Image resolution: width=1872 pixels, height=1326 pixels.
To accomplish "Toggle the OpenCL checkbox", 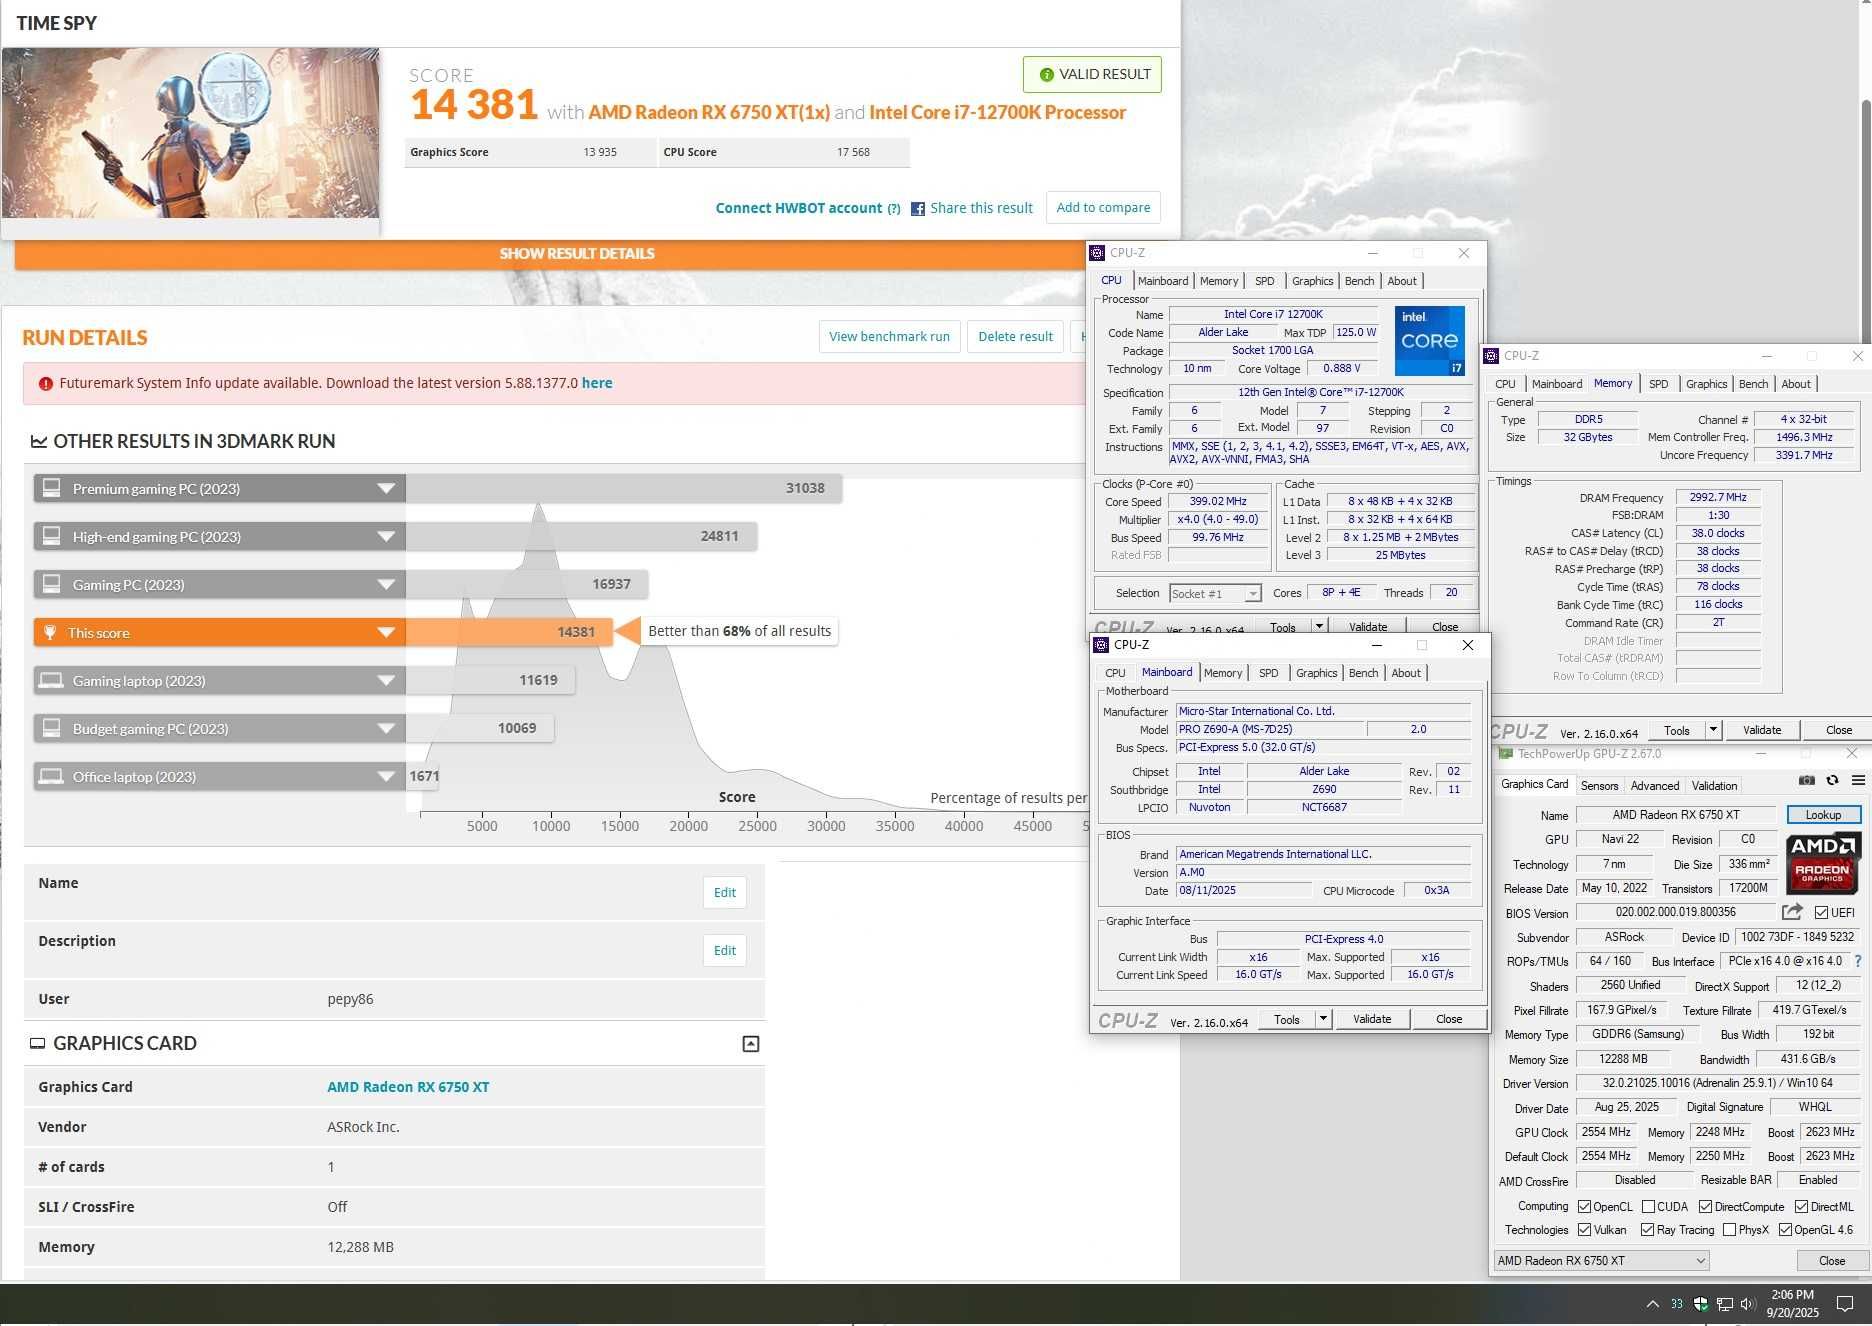I will click(1584, 1207).
